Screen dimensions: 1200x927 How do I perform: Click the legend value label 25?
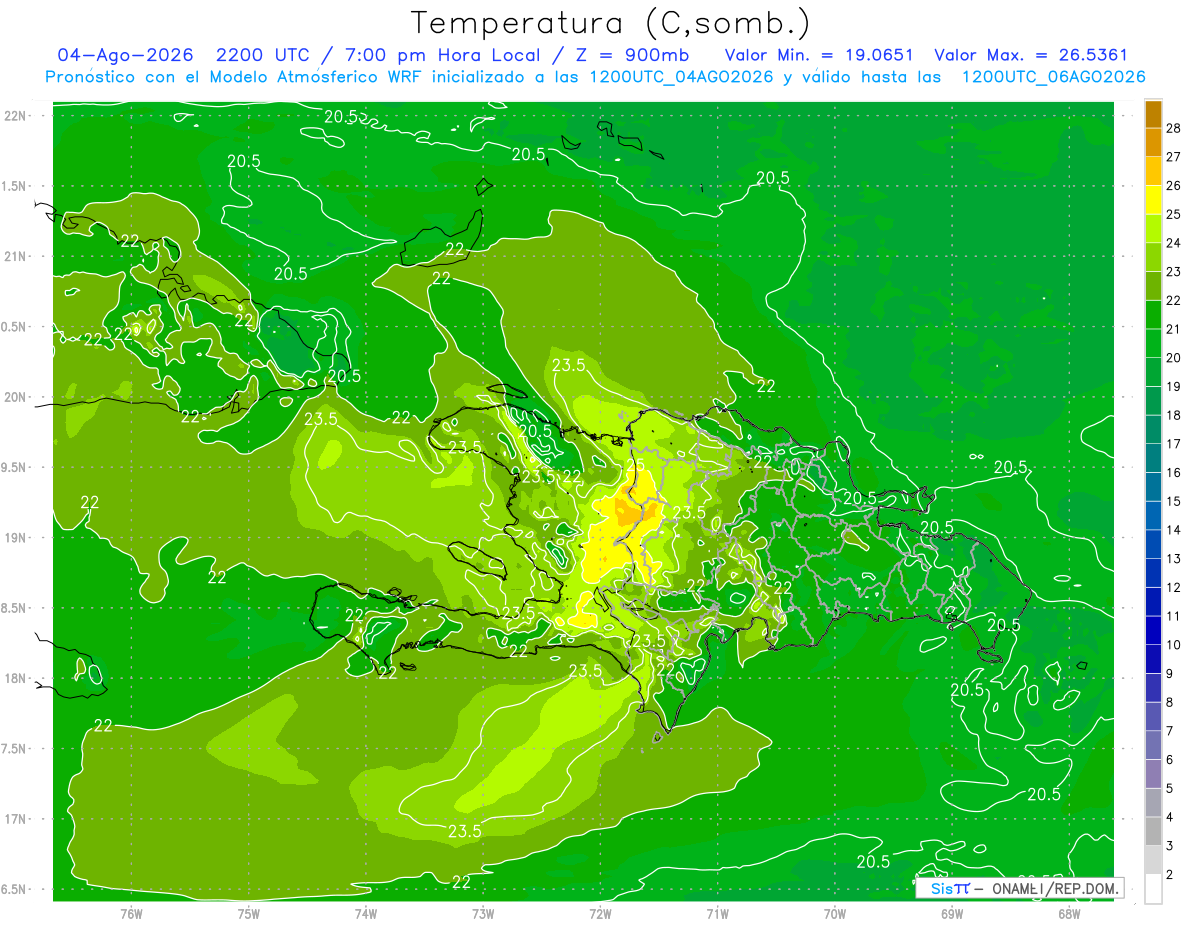[x=1173, y=214]
